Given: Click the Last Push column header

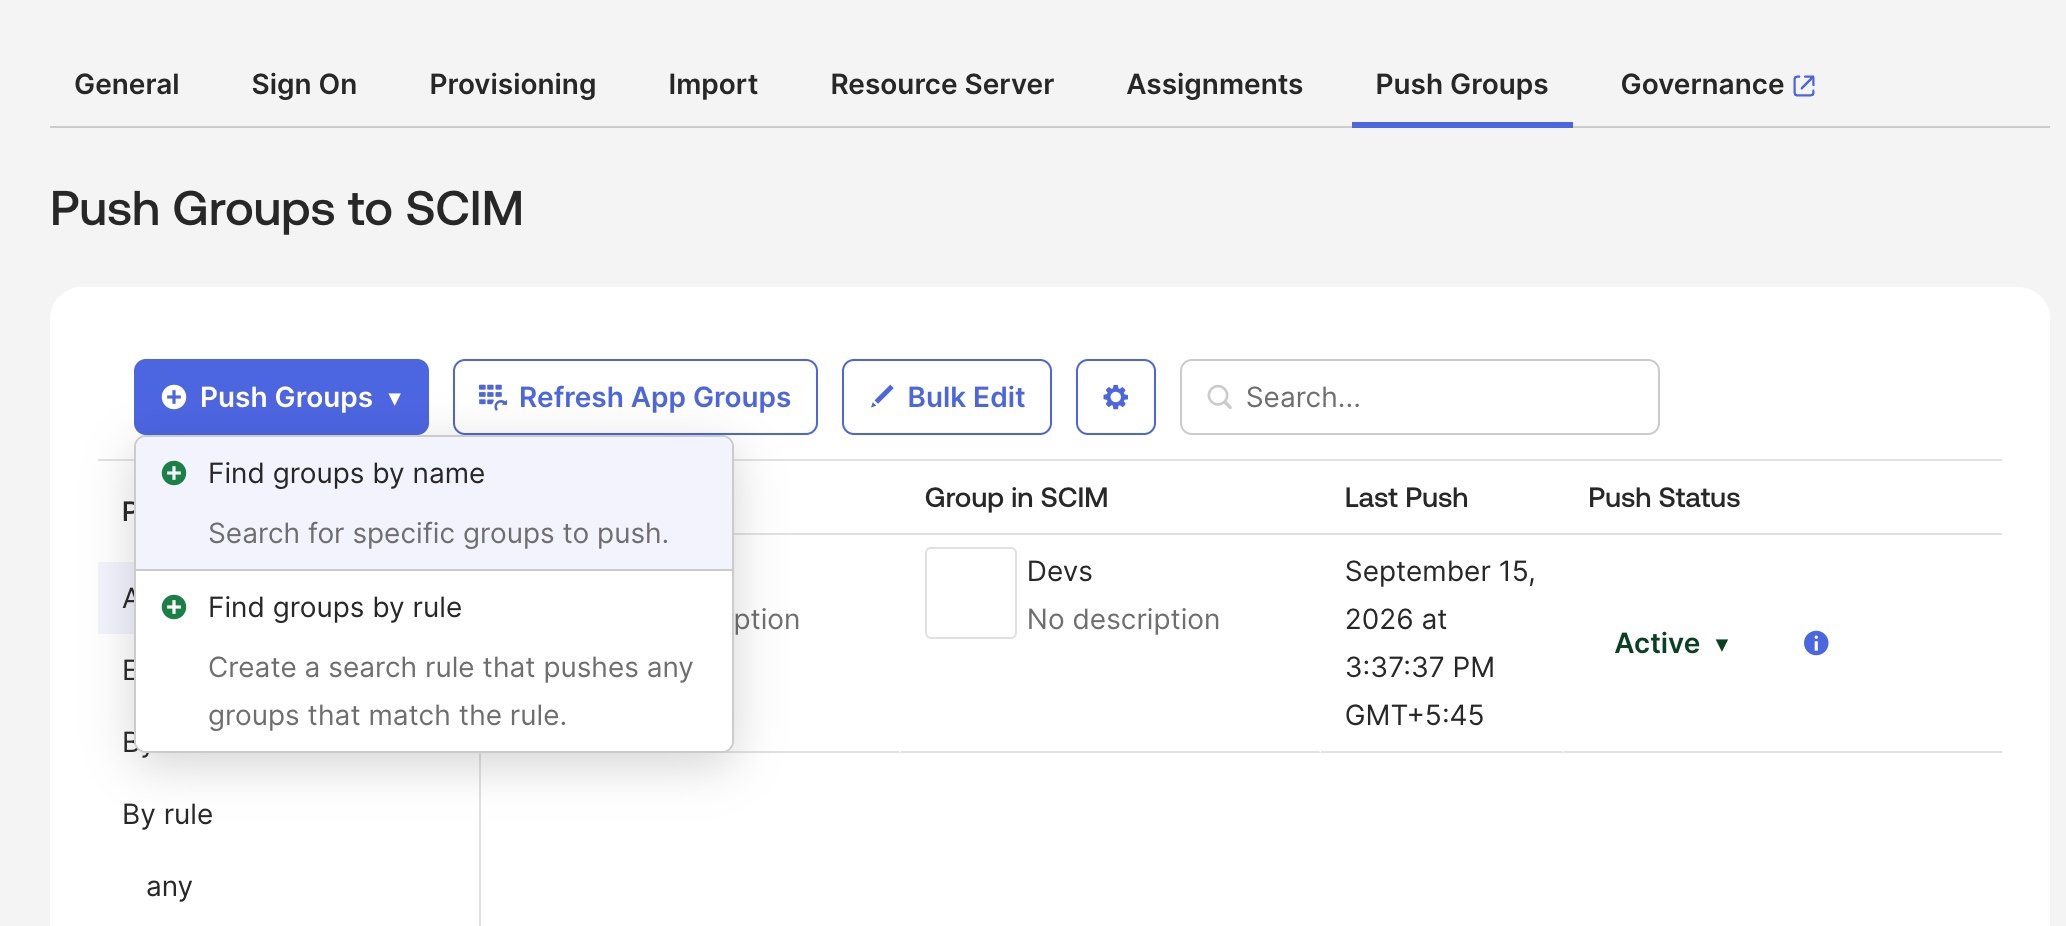Looking at the screenshot, I should [x=1406, y=497].
